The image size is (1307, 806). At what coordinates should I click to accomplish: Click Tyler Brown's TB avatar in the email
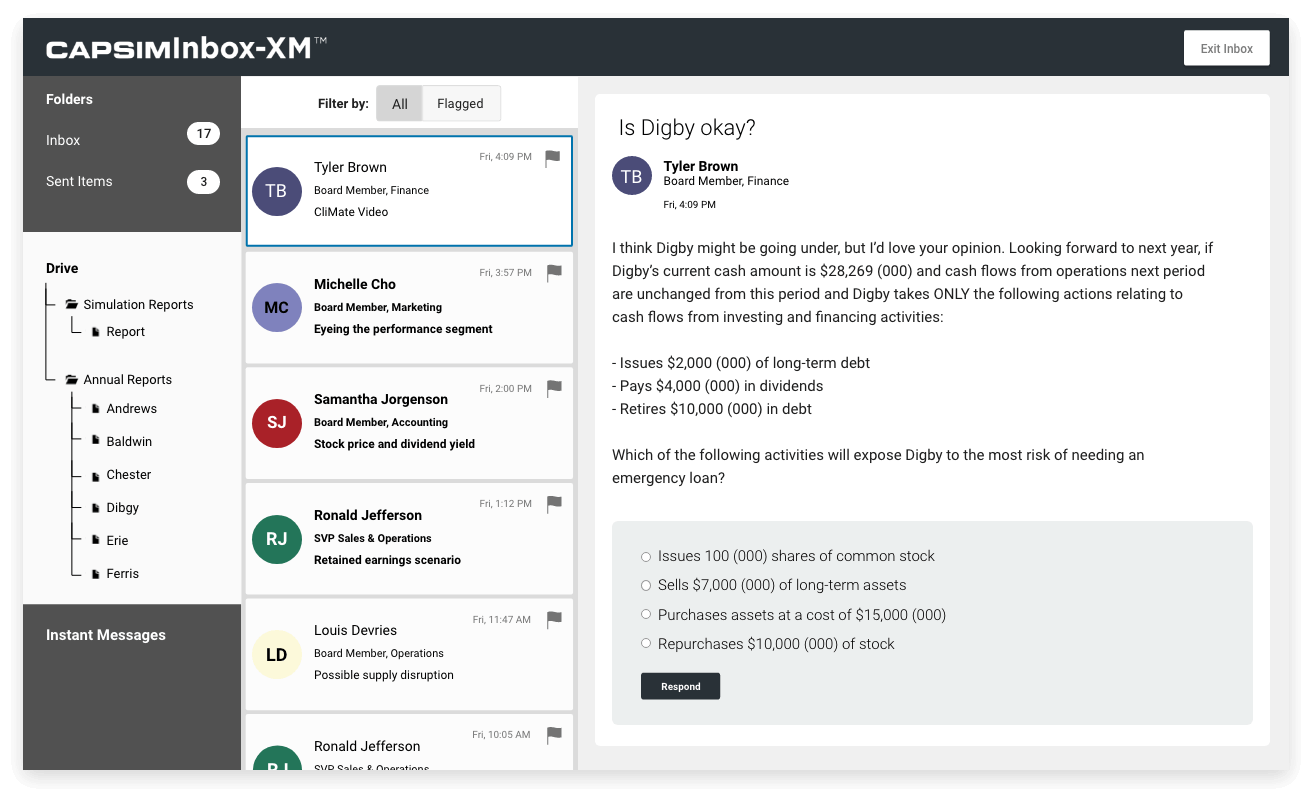click(x=631, y=175)
